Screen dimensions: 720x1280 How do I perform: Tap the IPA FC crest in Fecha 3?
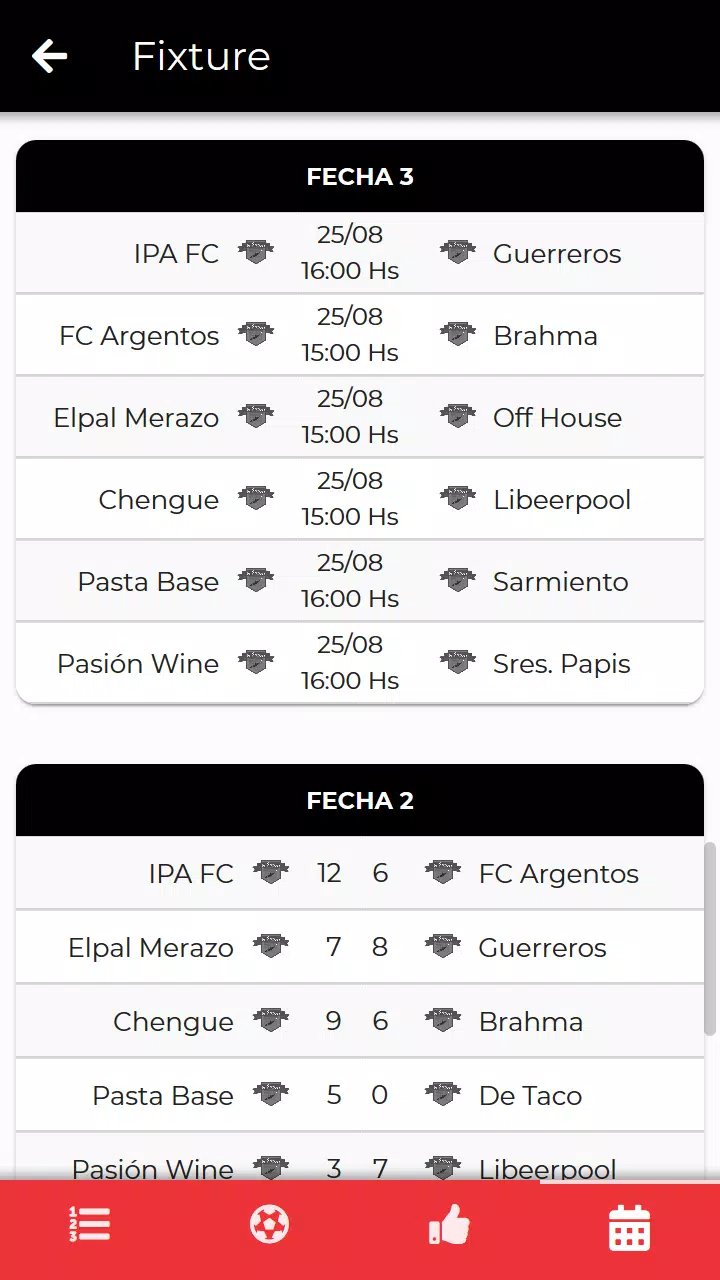pos(256,252)
